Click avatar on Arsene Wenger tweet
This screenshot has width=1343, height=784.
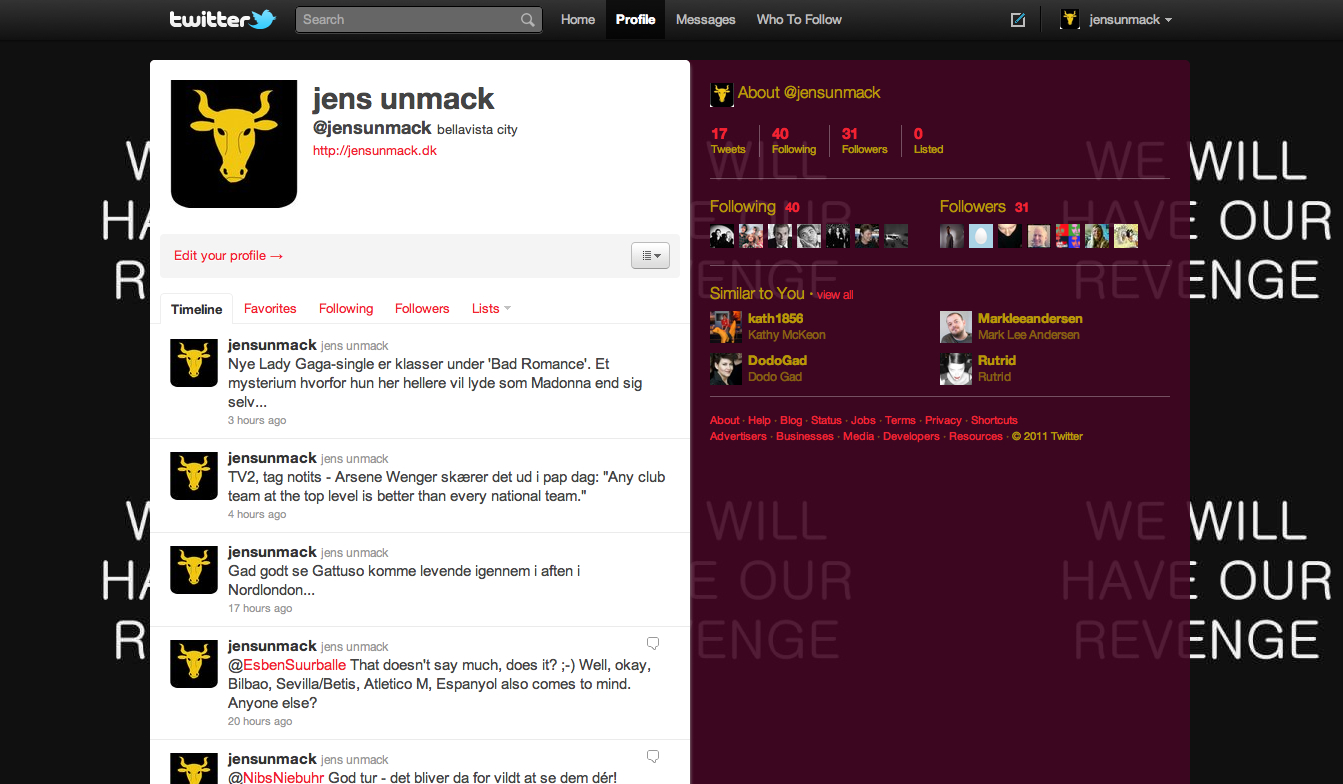[x=194, y=476]
